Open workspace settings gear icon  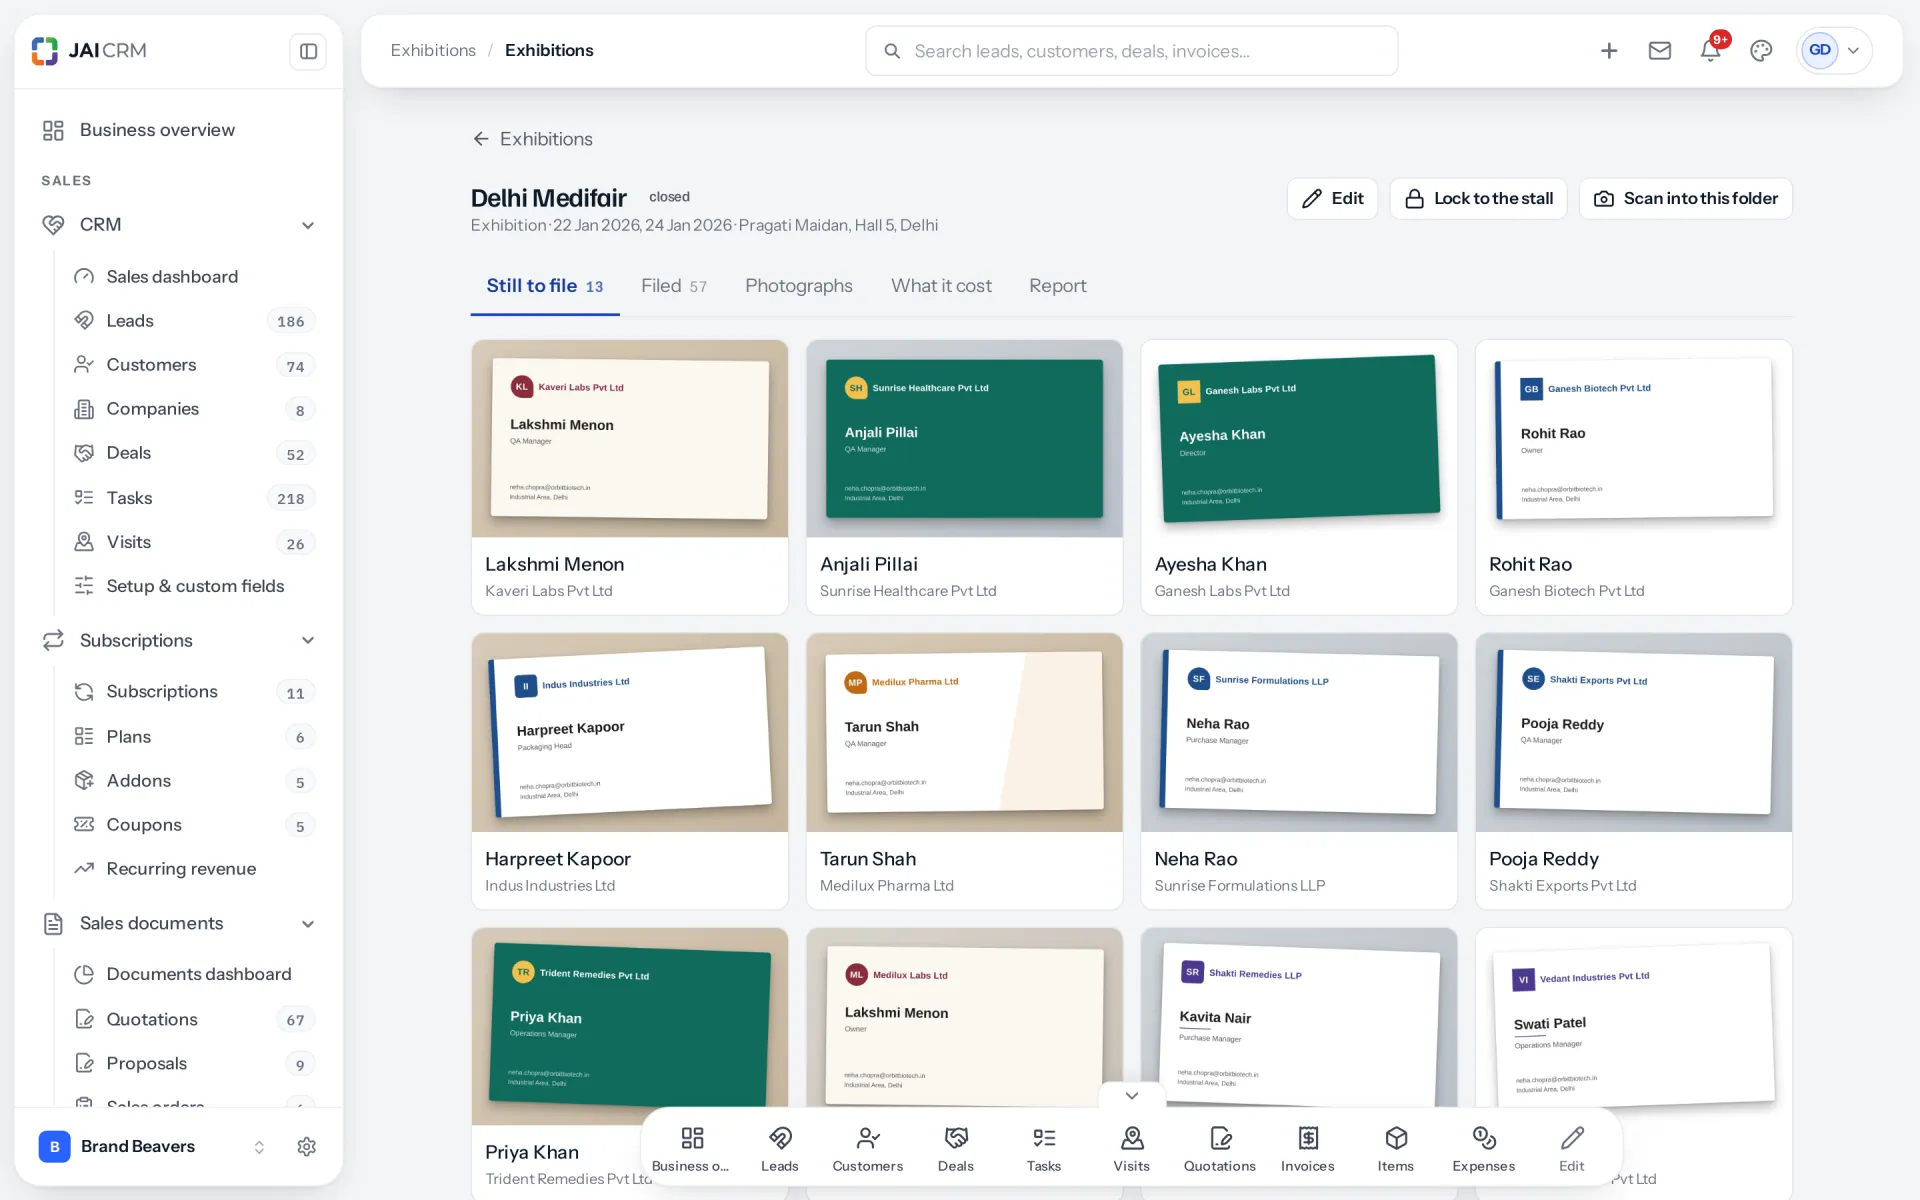pyautogui.click(x=307, y=1147)
